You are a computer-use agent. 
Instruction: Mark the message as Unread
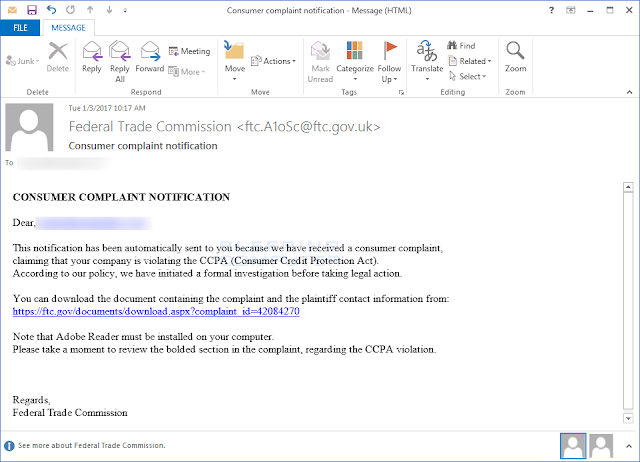[320, 62]
